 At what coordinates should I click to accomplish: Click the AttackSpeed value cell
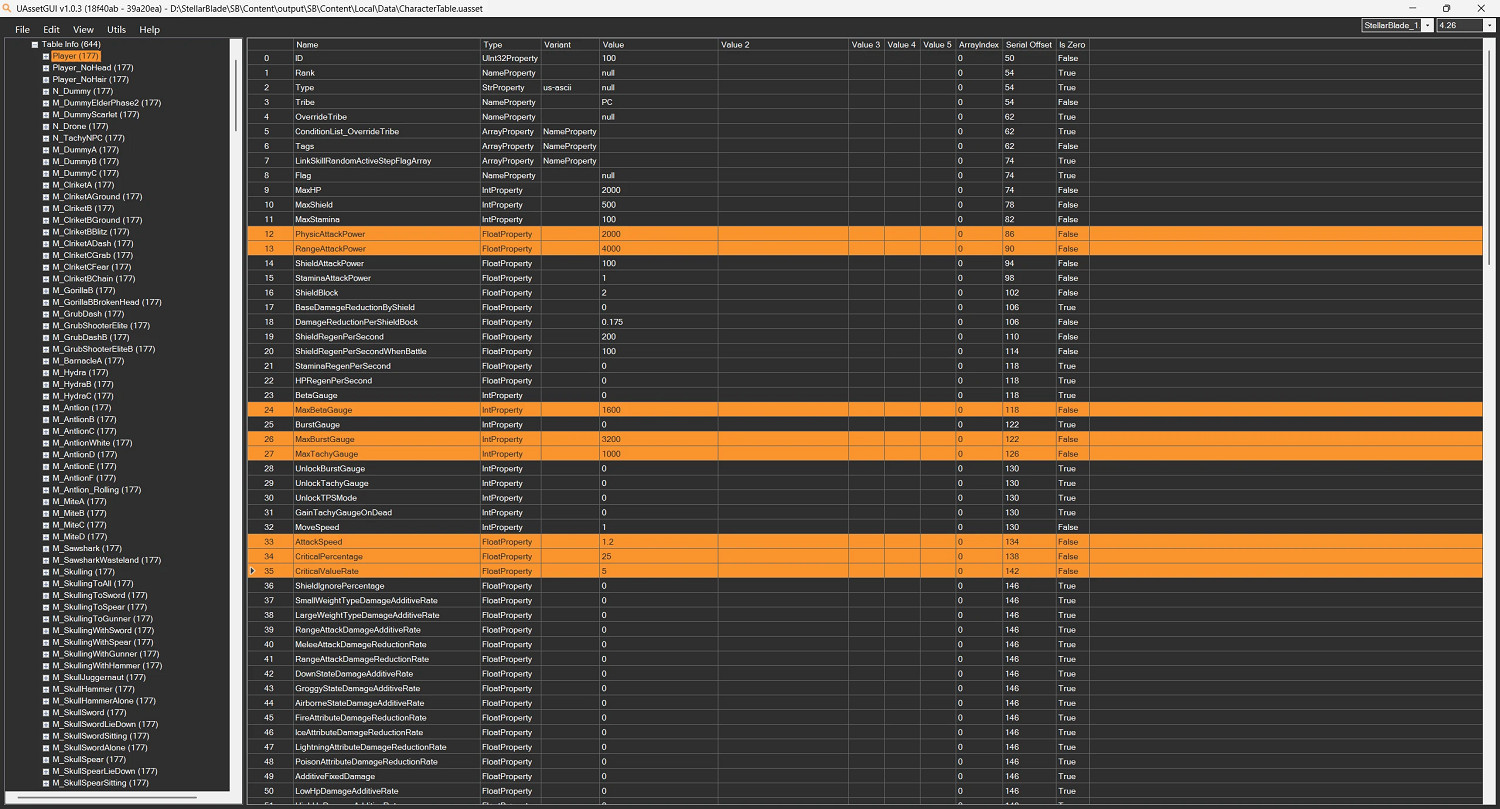(x=657, y=542)
